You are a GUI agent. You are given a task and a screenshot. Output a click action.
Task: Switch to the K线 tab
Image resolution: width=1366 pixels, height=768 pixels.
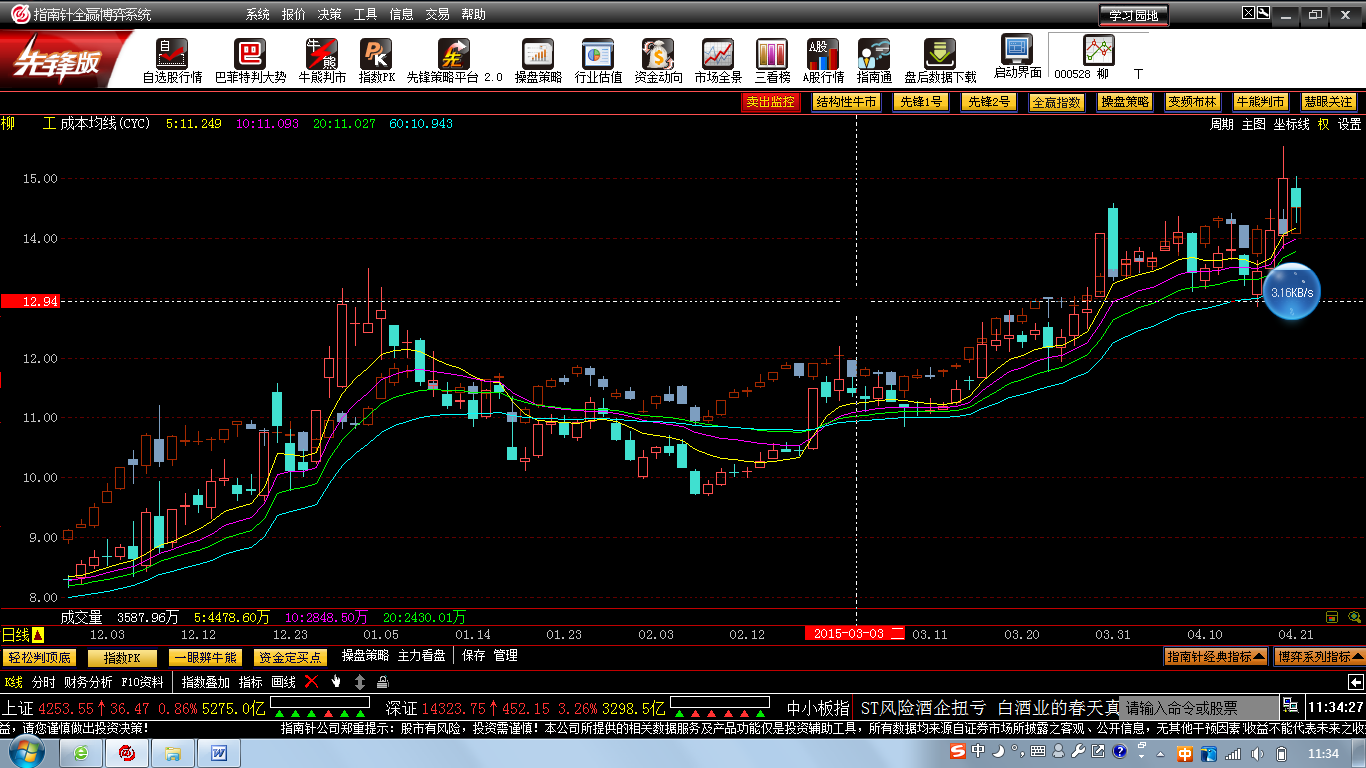[13, 682]
